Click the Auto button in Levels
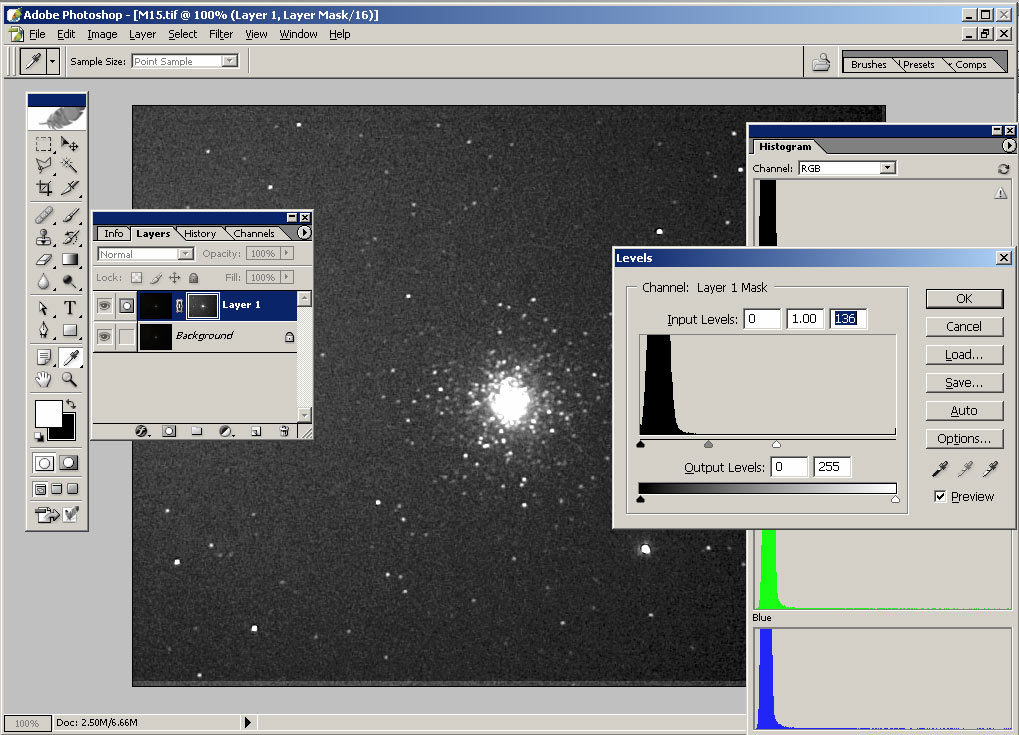Screen dimensions: 1019x735 [x=963, y=411]
